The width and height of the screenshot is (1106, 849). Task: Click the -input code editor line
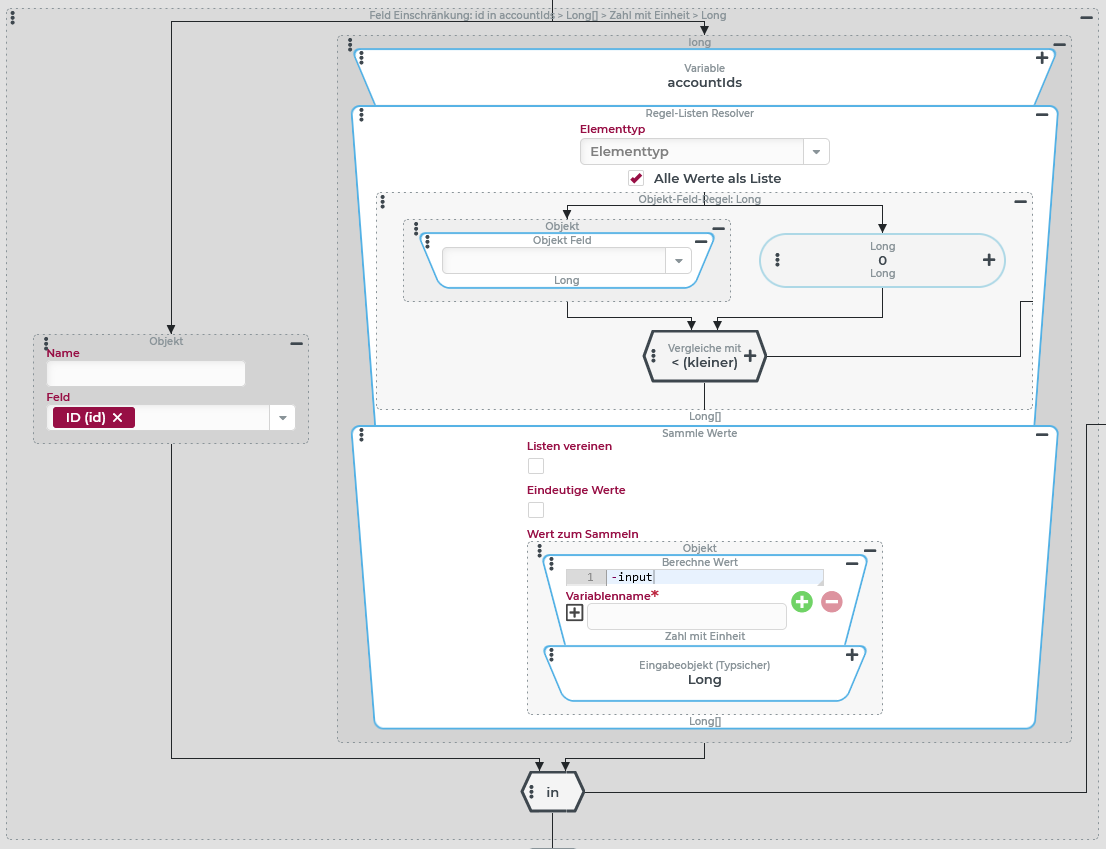(715, 577)
